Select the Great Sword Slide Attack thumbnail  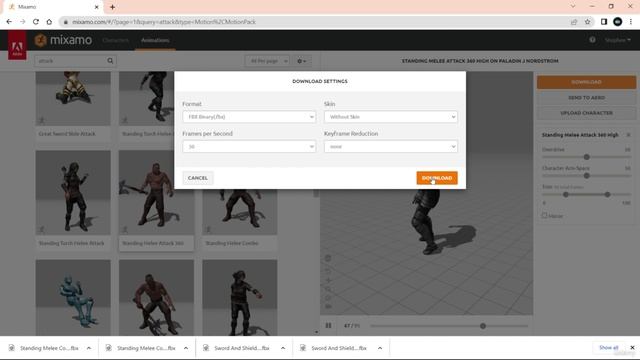pyautogui.click(x=73, y=98)
